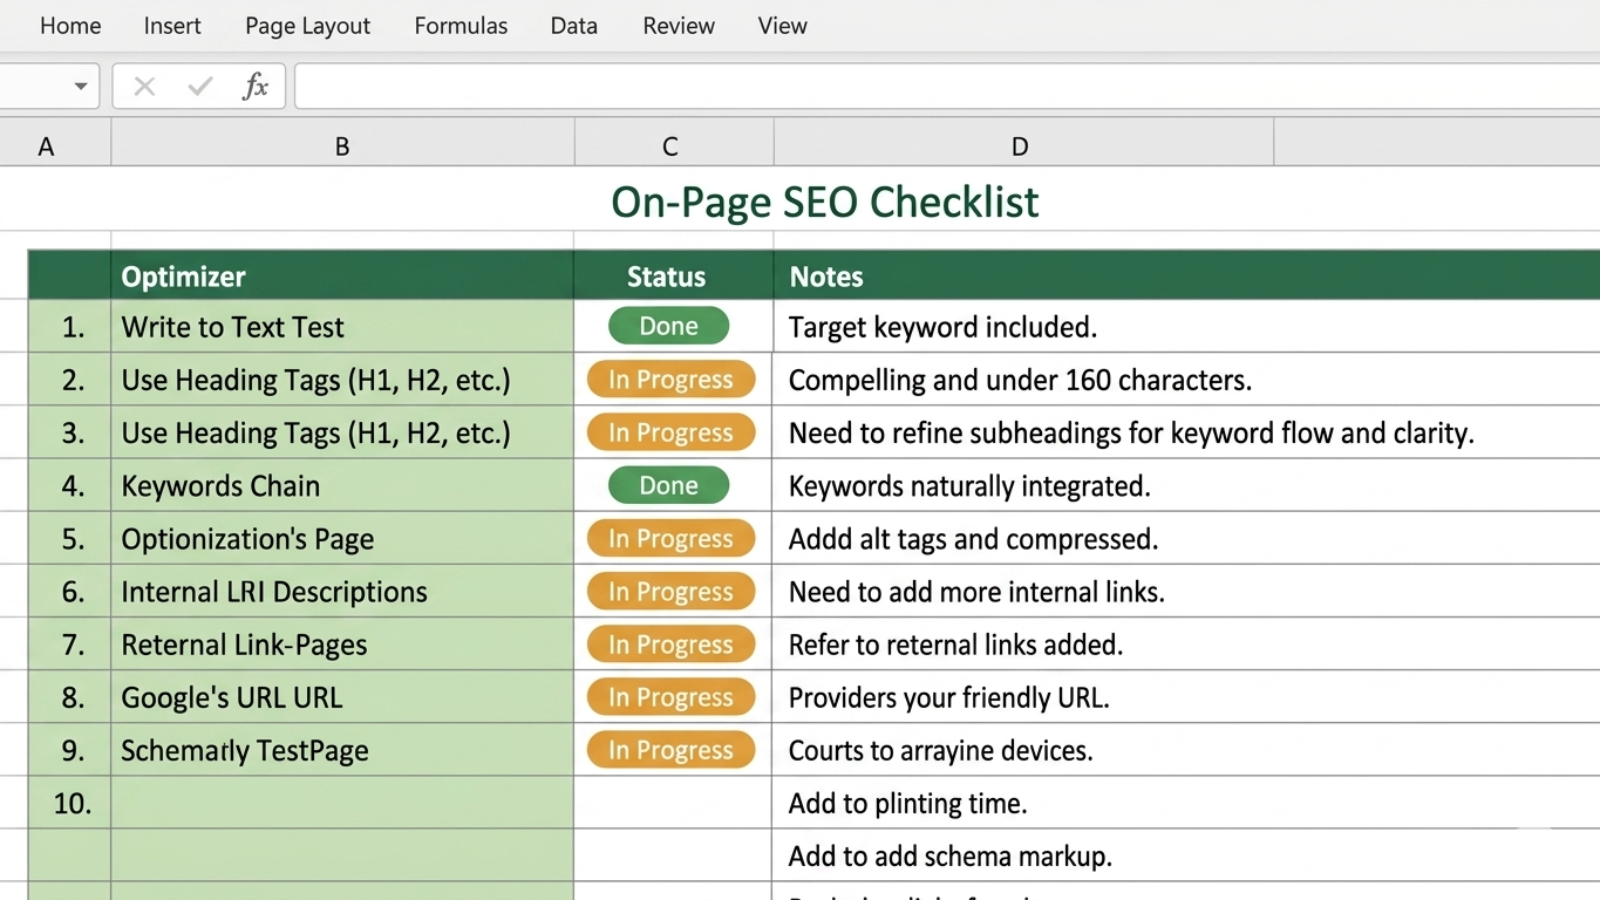Select note 'Need to add more internal links.'
The width and height of the screenshot is (1600, 900).
point(1186,592)
